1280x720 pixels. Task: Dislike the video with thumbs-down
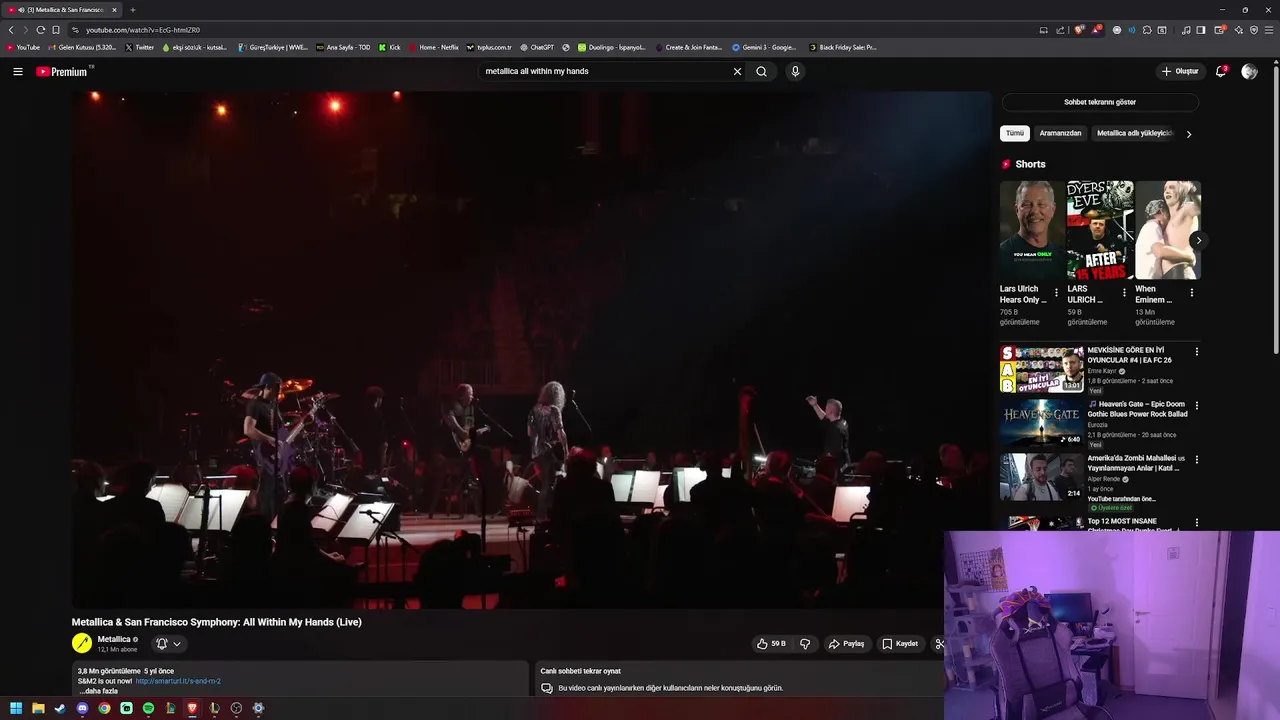[805, 644]
